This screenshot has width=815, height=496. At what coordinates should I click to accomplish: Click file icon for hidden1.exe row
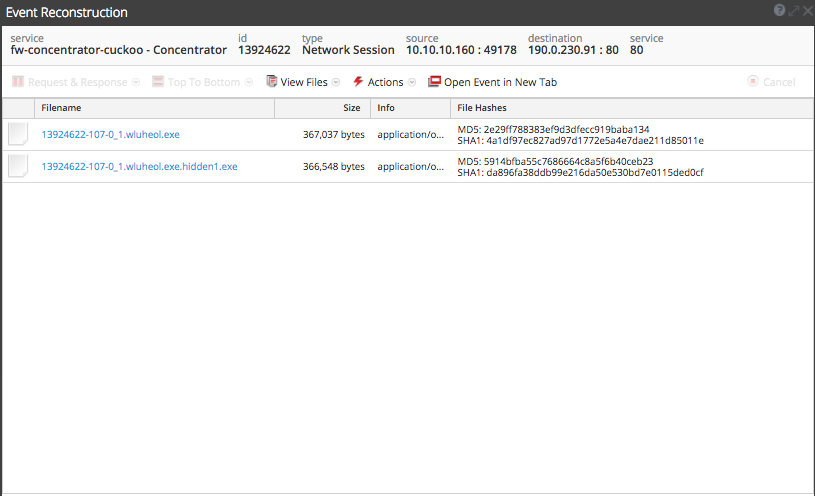(18, 166)
